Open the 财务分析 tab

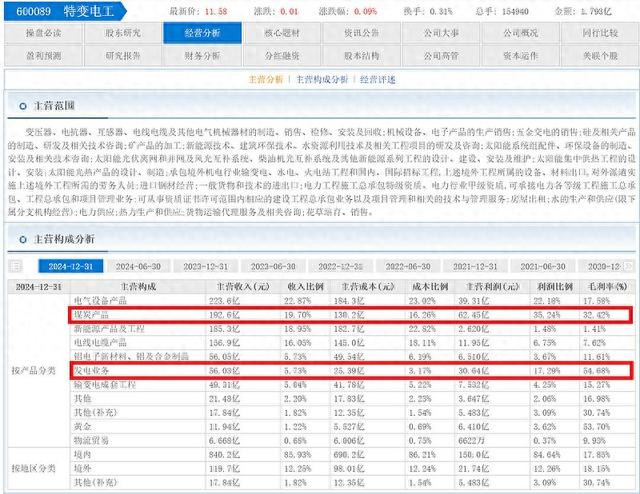pos(202,56)
